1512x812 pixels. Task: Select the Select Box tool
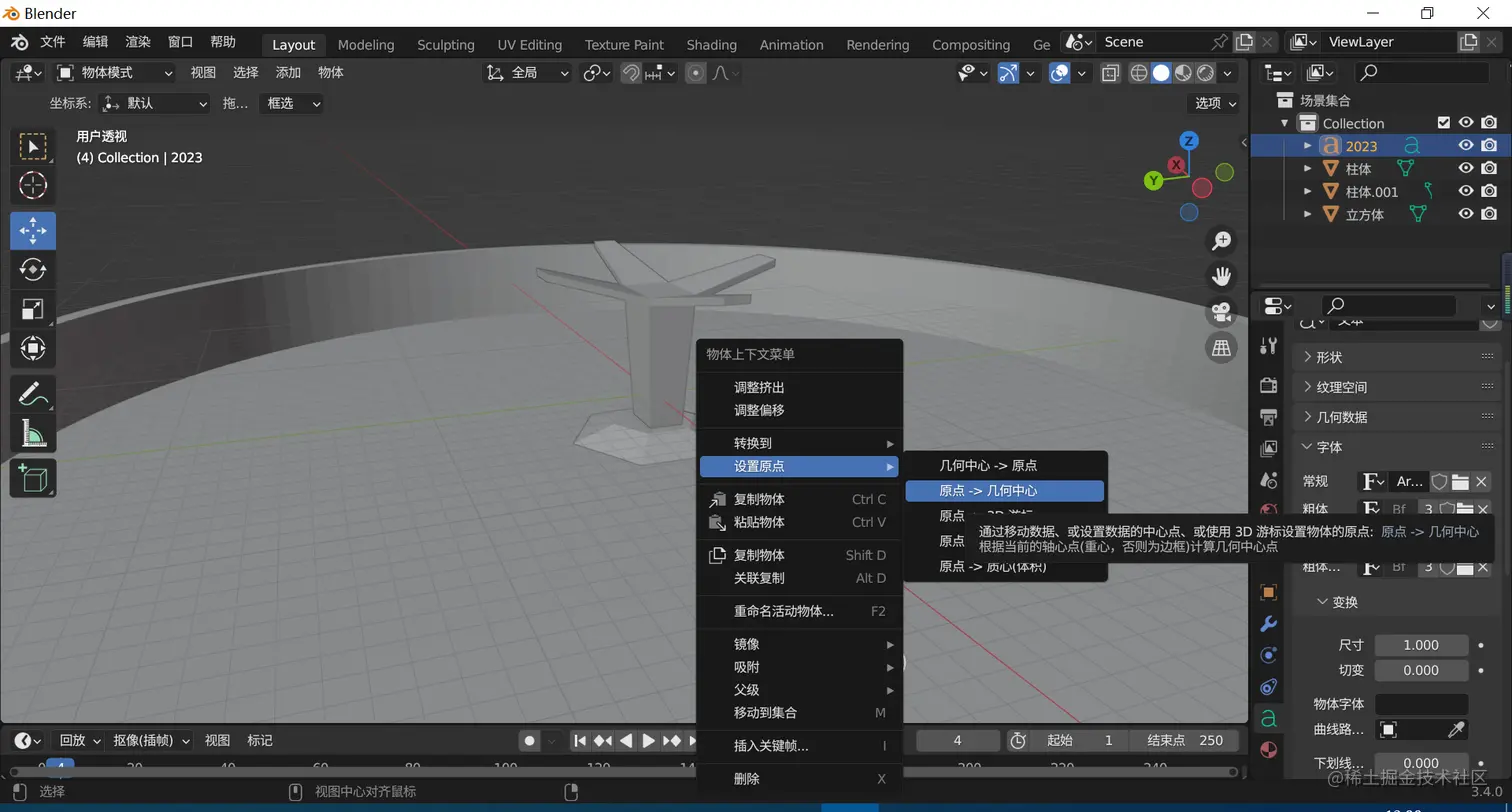click(33, 147)
